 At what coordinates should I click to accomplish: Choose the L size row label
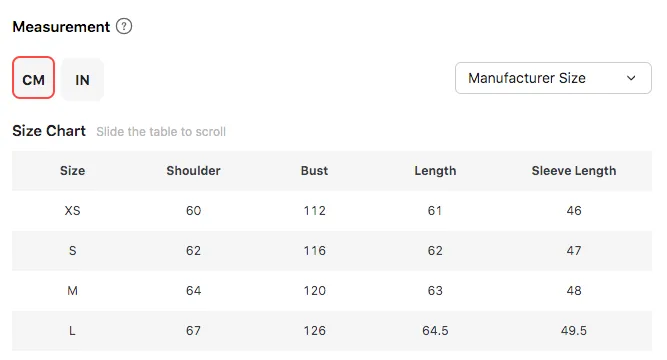pos(72,331)
